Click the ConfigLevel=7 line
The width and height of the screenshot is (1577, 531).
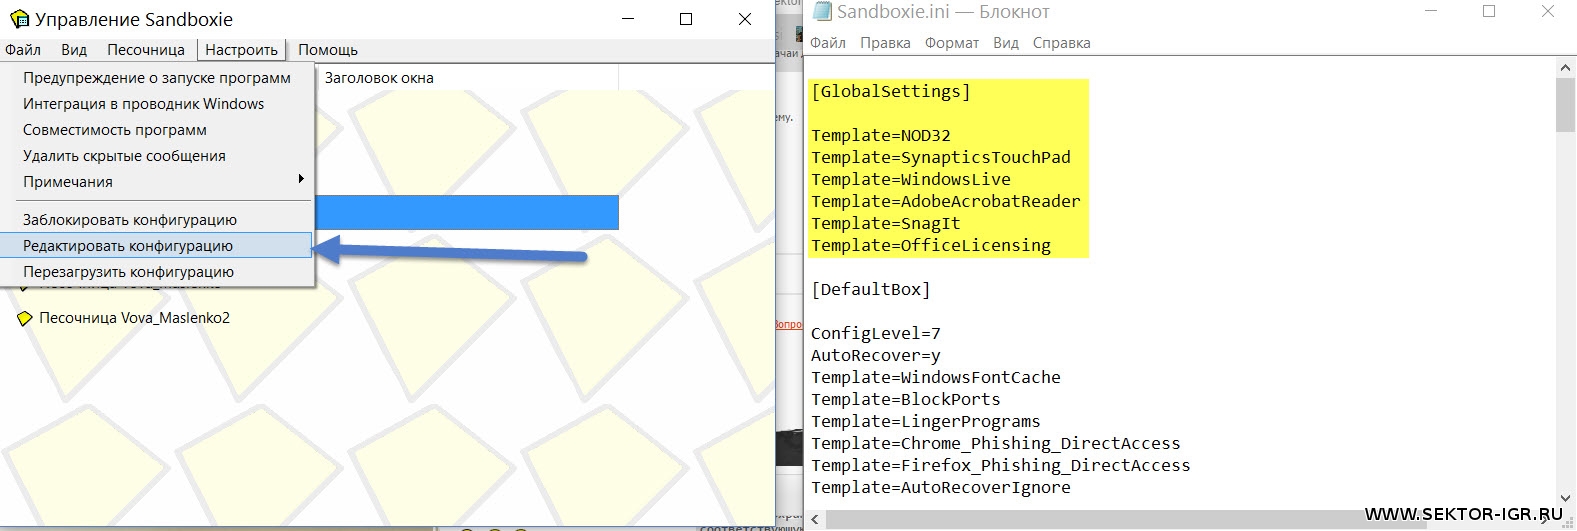[876, 333]
